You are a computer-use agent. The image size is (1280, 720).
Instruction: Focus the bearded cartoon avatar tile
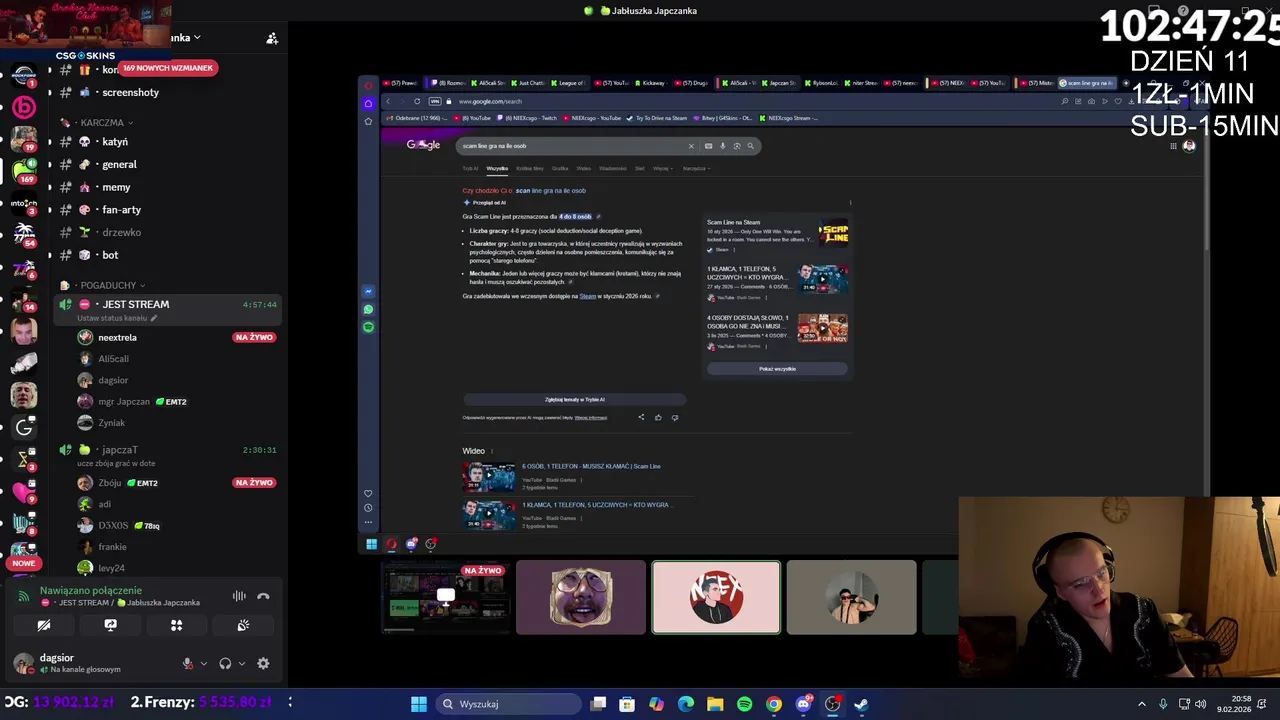point(581,597)
